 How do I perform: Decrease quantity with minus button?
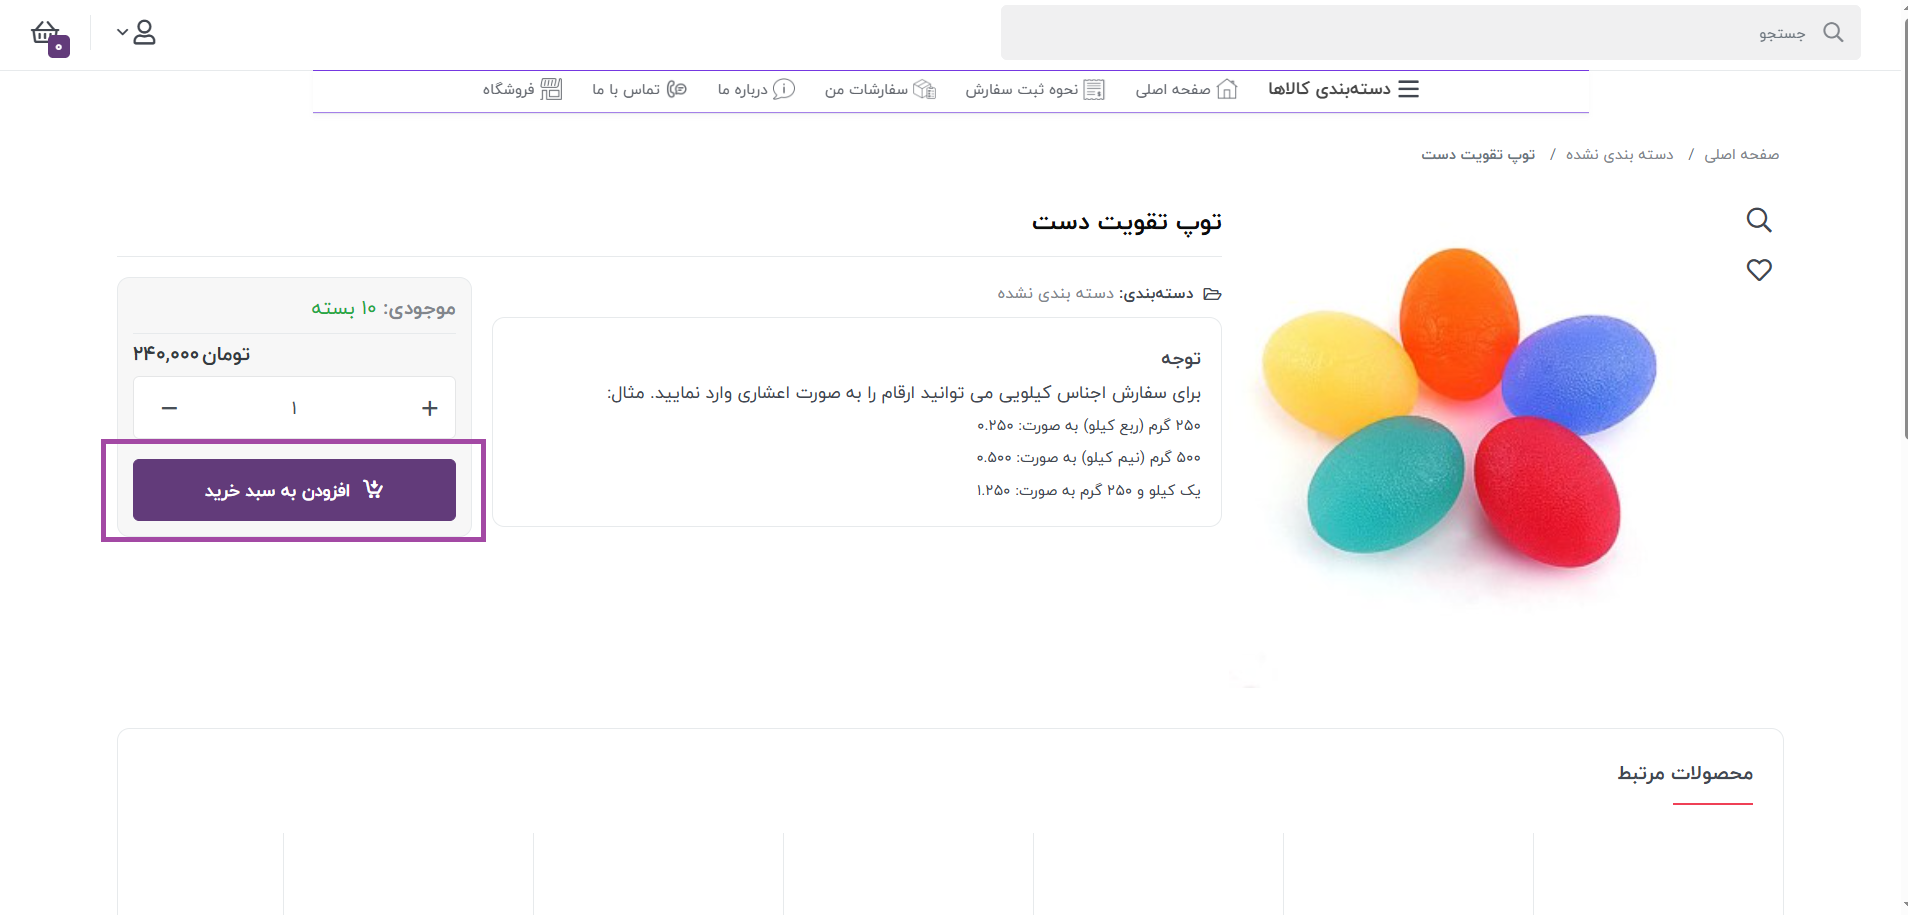point(169,408)
